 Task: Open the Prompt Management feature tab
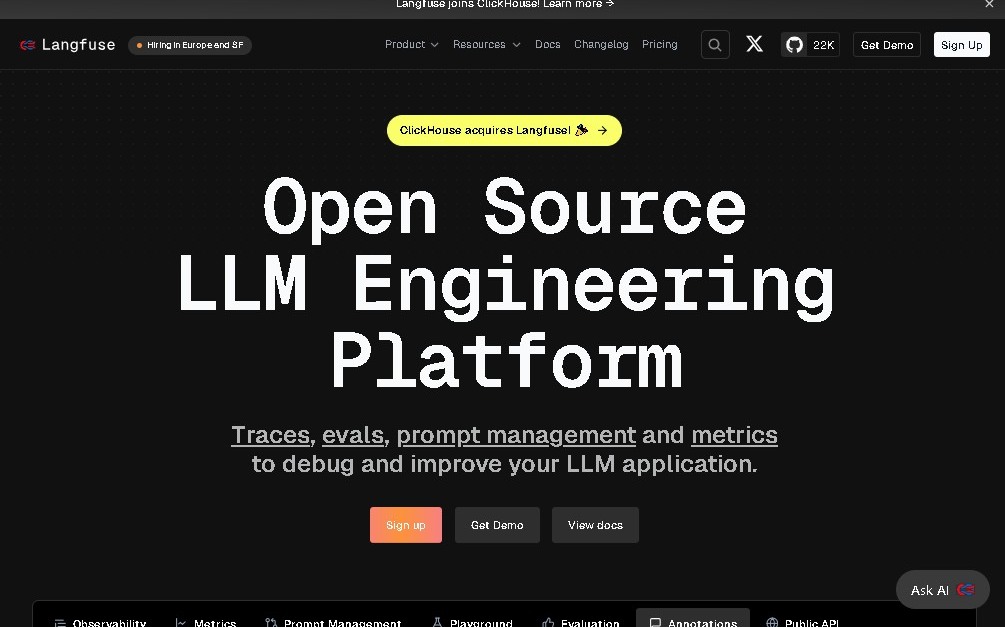pyautogui.click(x=333, y=622)
